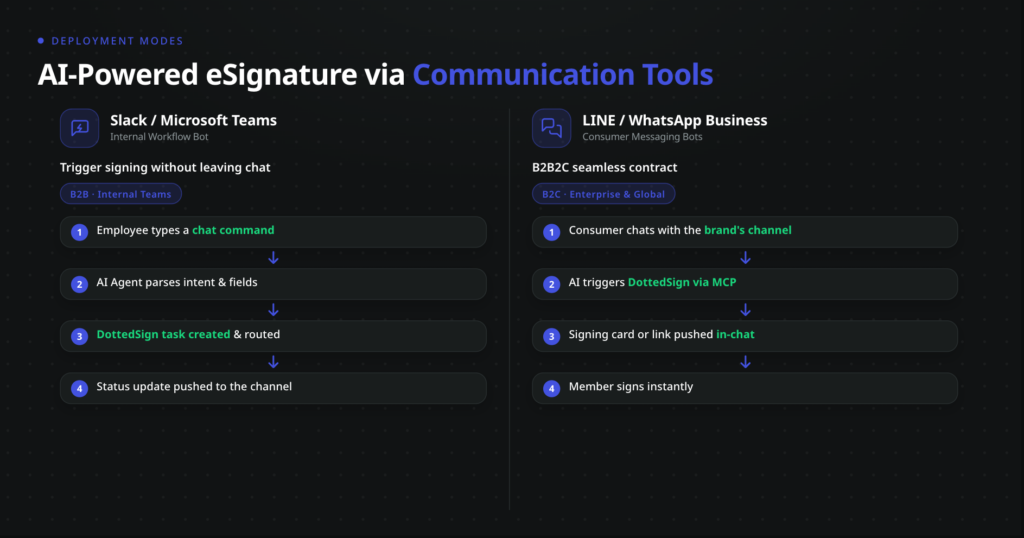Click the green 'in-chat' text
The height and width of the screenshot is (538, 1024).
(x=735, y=334)
